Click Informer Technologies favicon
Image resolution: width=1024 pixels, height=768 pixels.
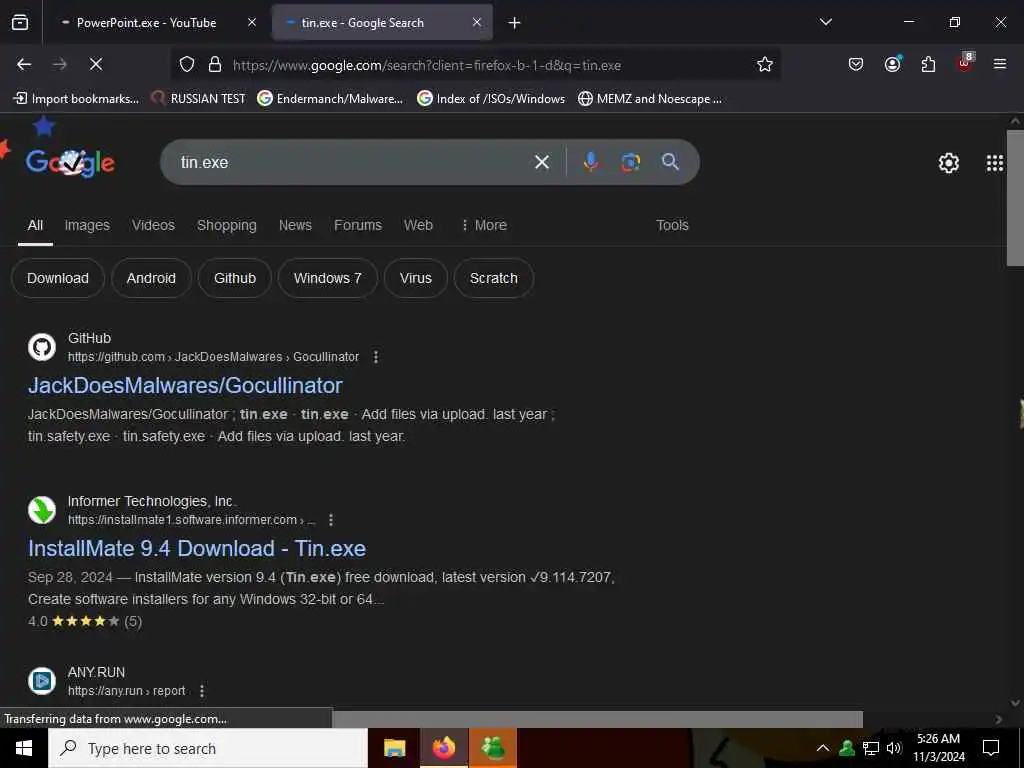(42, 510)
